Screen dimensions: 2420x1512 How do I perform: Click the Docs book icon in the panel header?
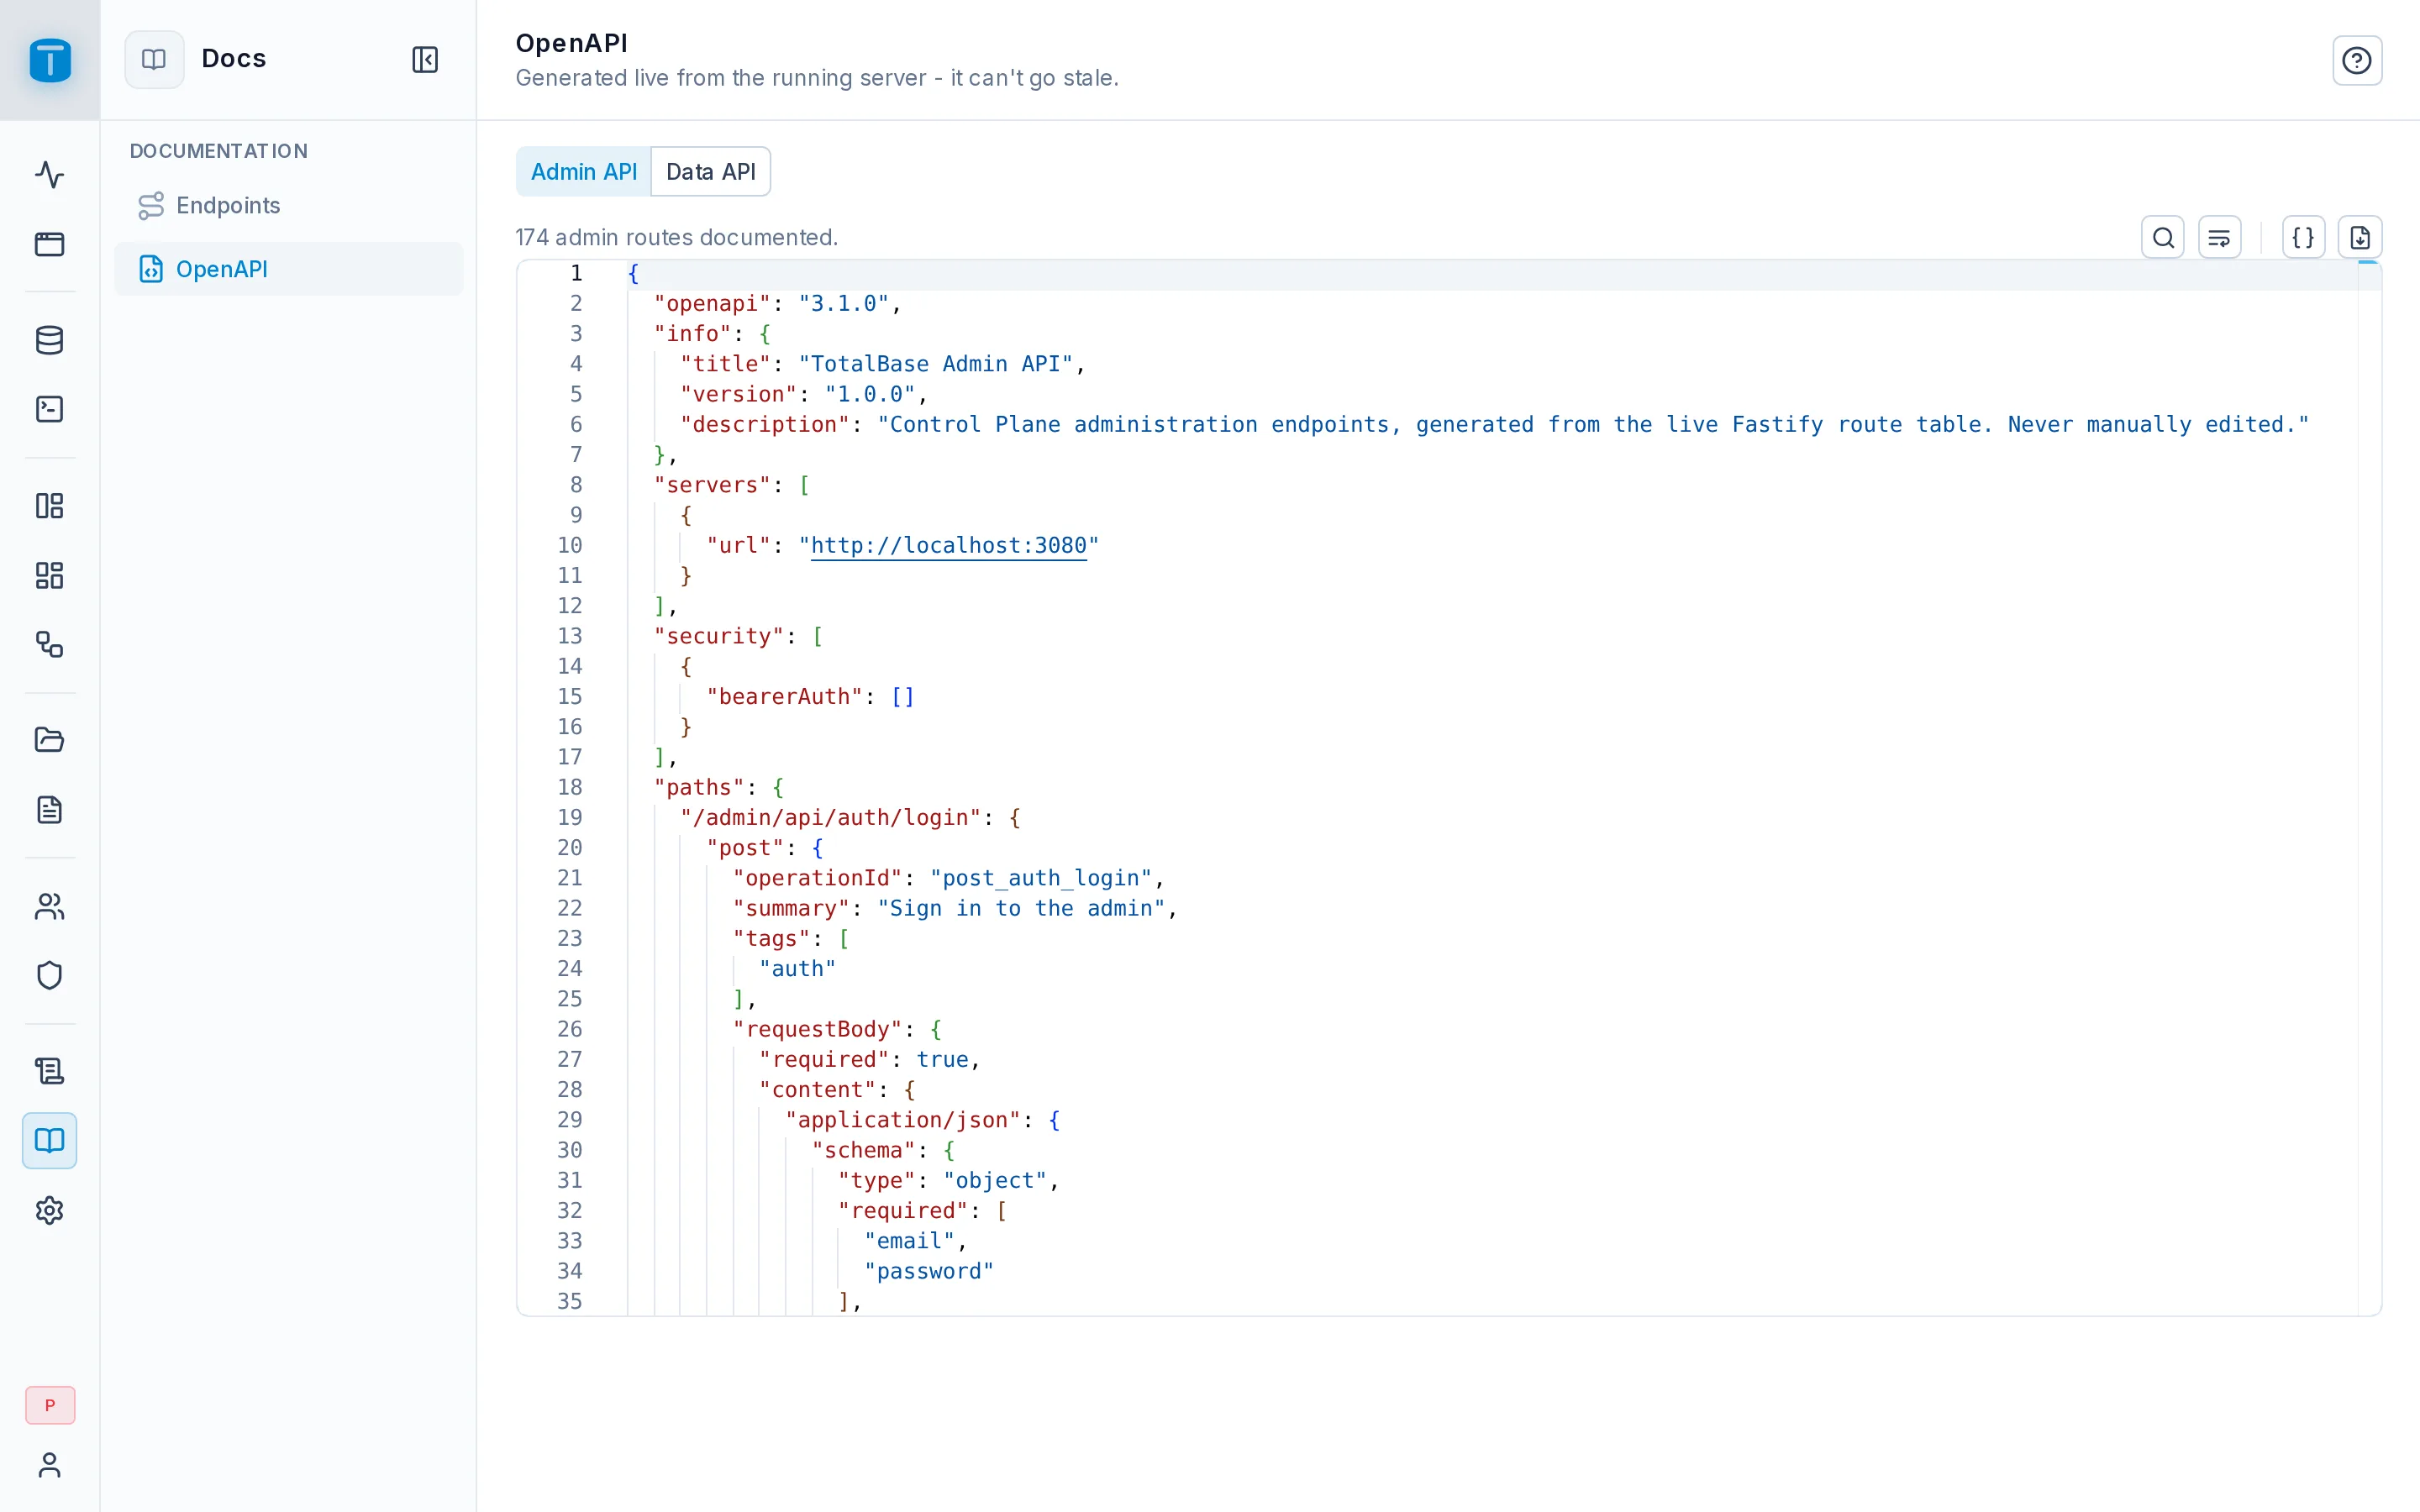coord(154,60)
